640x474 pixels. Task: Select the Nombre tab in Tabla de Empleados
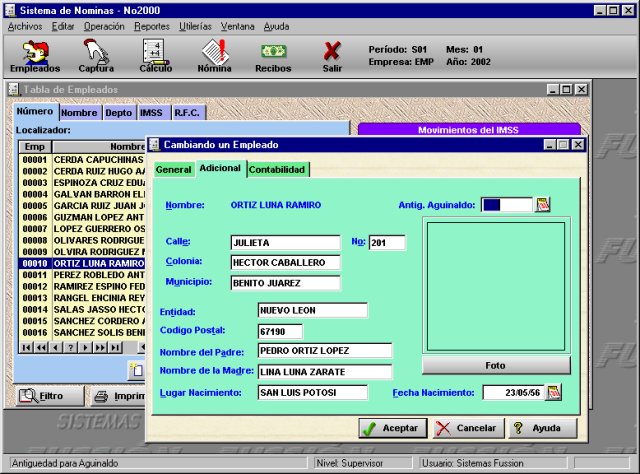[79, 113]
